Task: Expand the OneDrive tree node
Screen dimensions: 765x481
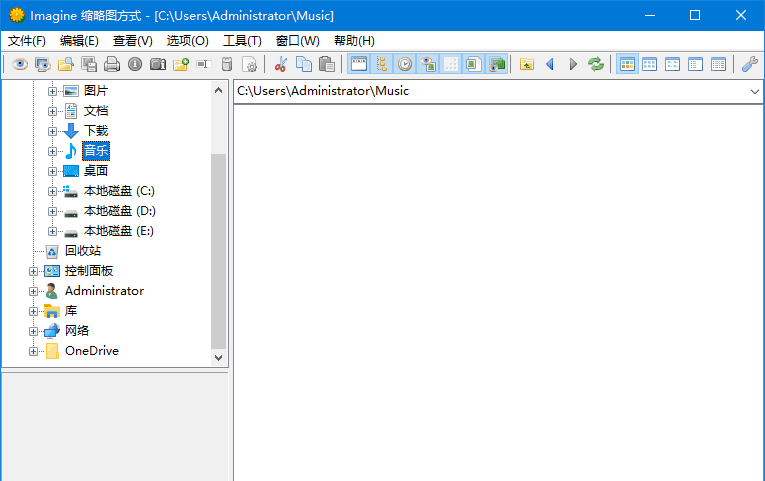Action: [x=33, y=351]
